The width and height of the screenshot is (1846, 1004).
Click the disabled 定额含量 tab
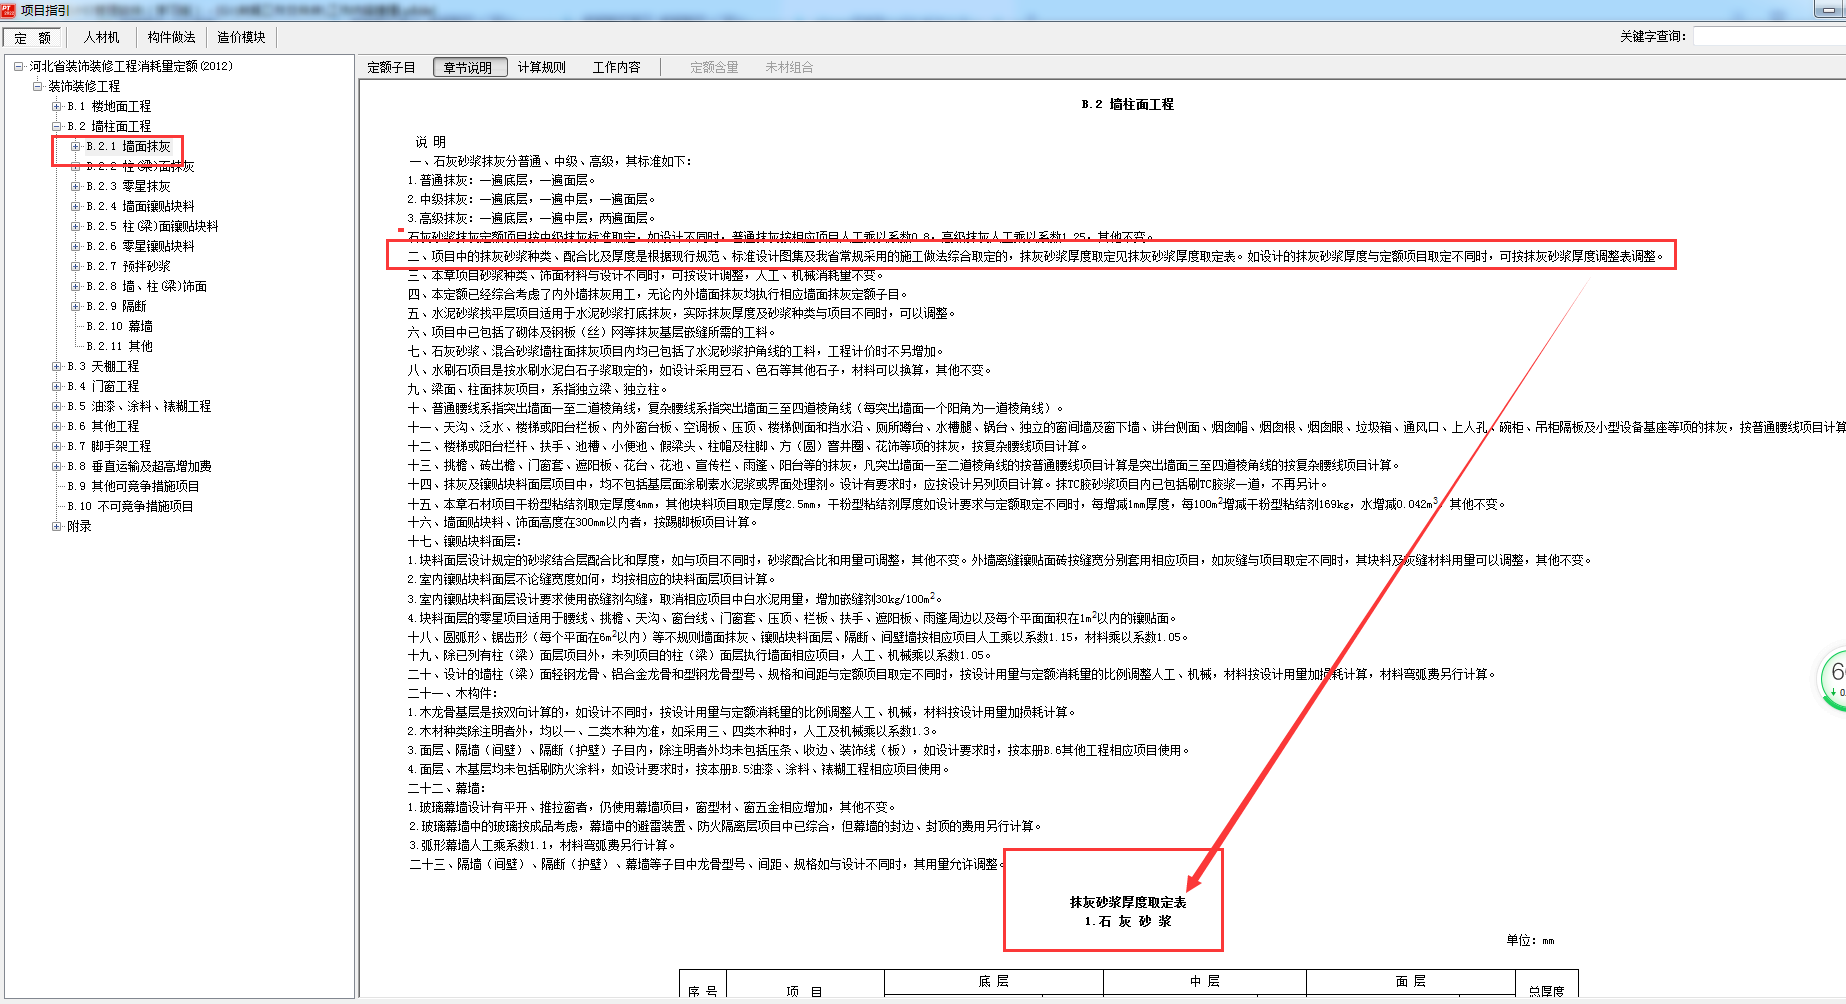coord(714,67)
